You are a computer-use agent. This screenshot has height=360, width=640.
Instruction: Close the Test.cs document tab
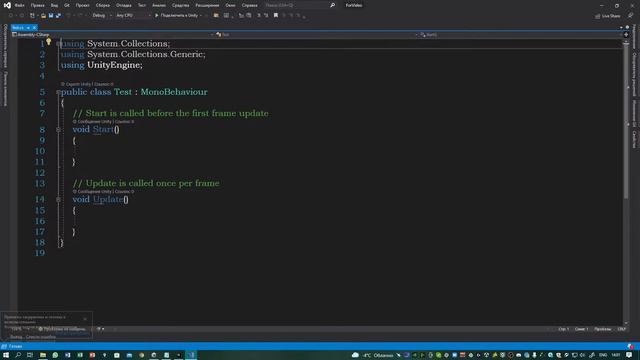(x=34, y=27)
